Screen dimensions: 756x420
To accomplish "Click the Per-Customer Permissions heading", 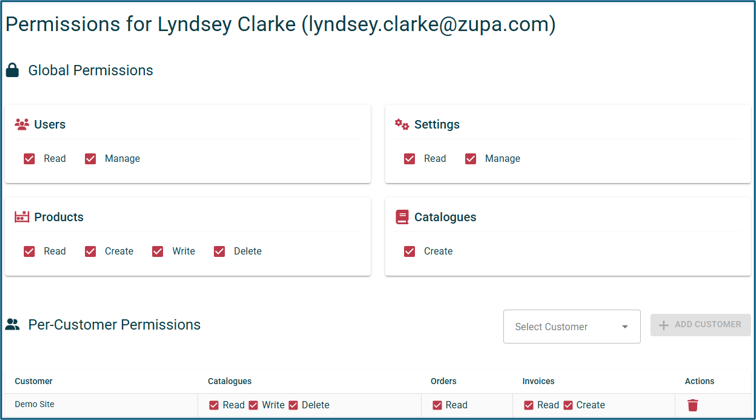I will pos(114,325).
